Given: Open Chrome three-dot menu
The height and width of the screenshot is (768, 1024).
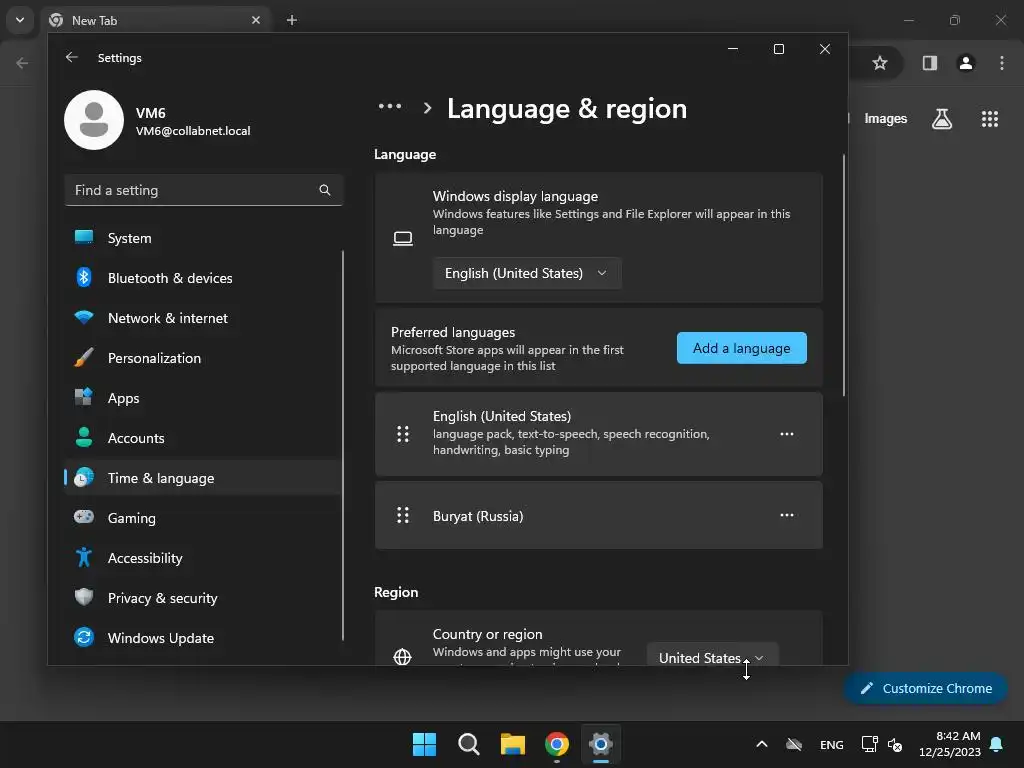Looking at the screenshot, I should click(1002, 63).
